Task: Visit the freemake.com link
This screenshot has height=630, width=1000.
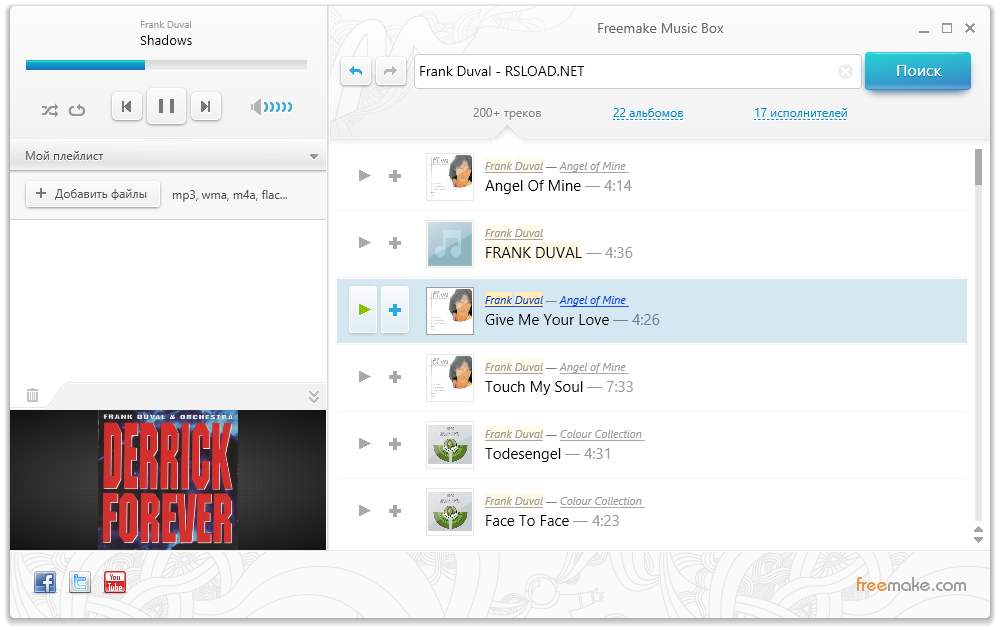Action: pyautogui.click(x=911, y=585)
